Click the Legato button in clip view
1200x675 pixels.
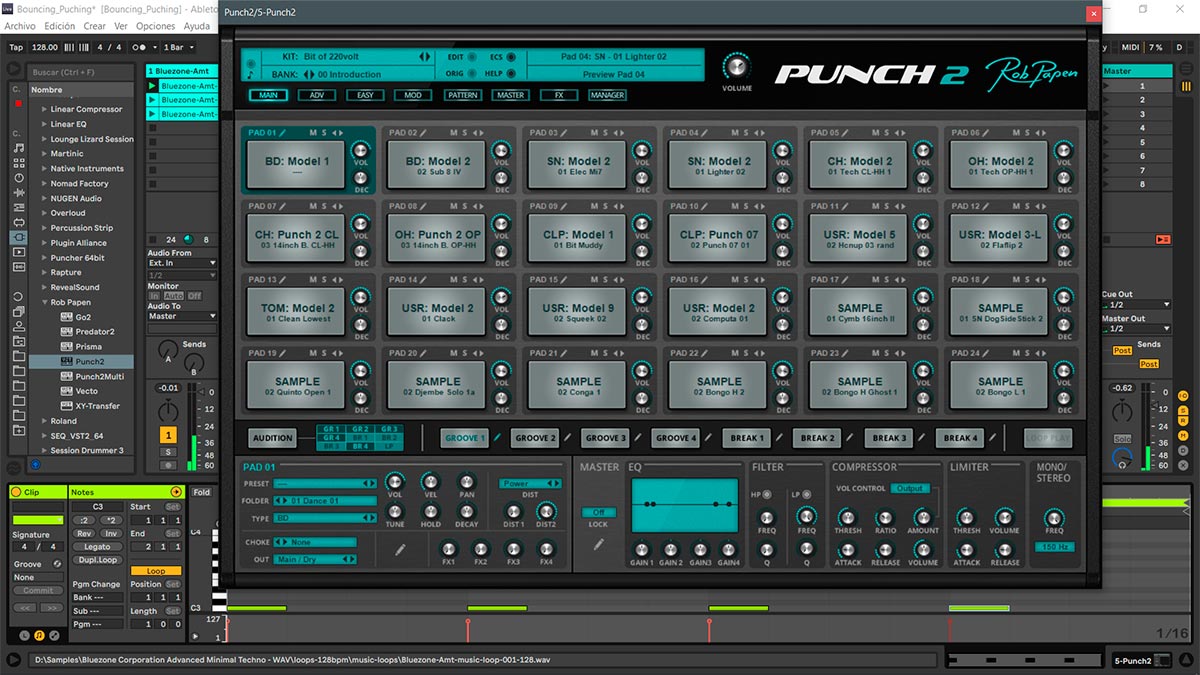pyautogui.click(x=97, y=547)
